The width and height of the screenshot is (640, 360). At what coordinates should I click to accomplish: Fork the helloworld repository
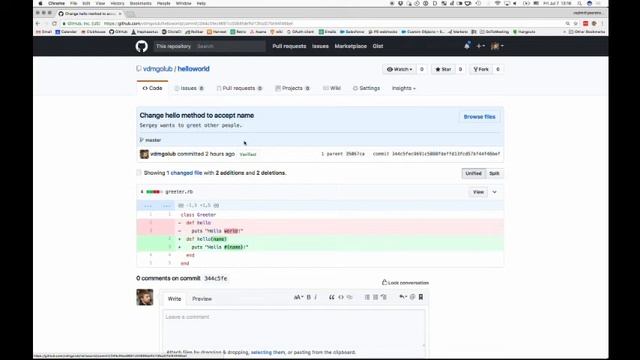pyautogui.click(x=480, y=69)
